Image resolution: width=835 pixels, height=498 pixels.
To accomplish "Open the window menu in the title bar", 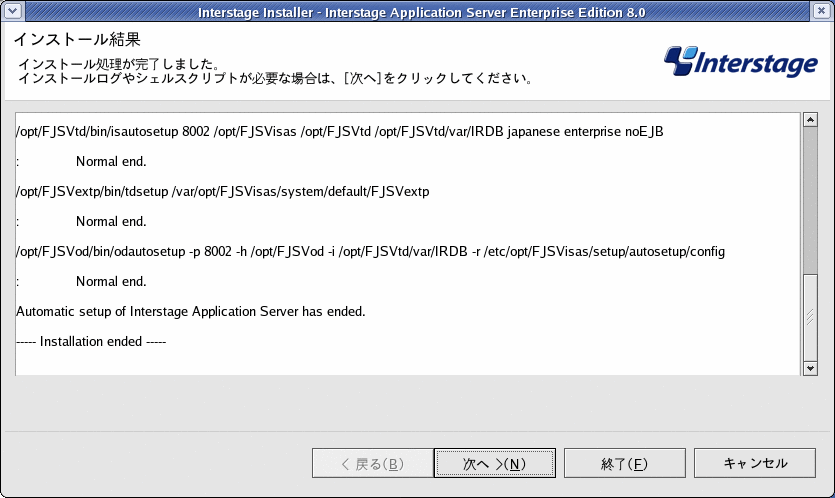I will pyautogui.click(x=12, y=11).
